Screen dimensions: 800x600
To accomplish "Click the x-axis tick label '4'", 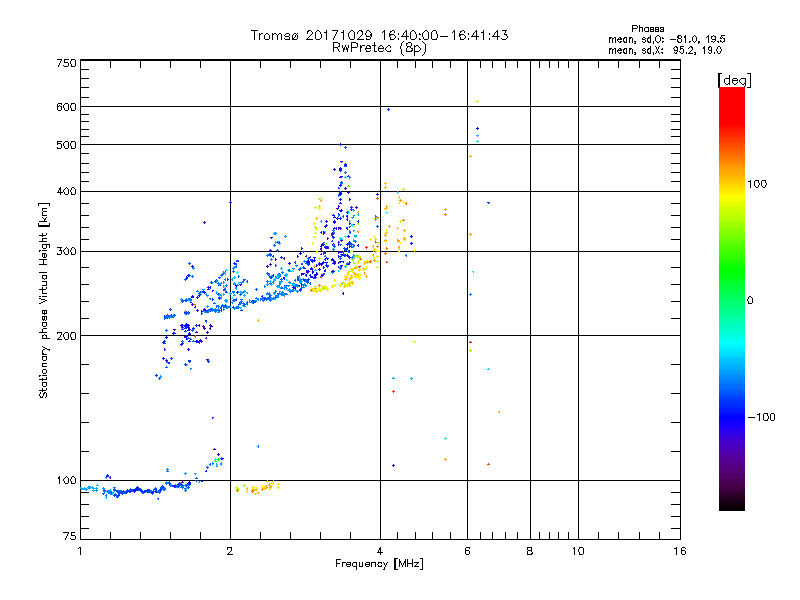I will (380, 551).
